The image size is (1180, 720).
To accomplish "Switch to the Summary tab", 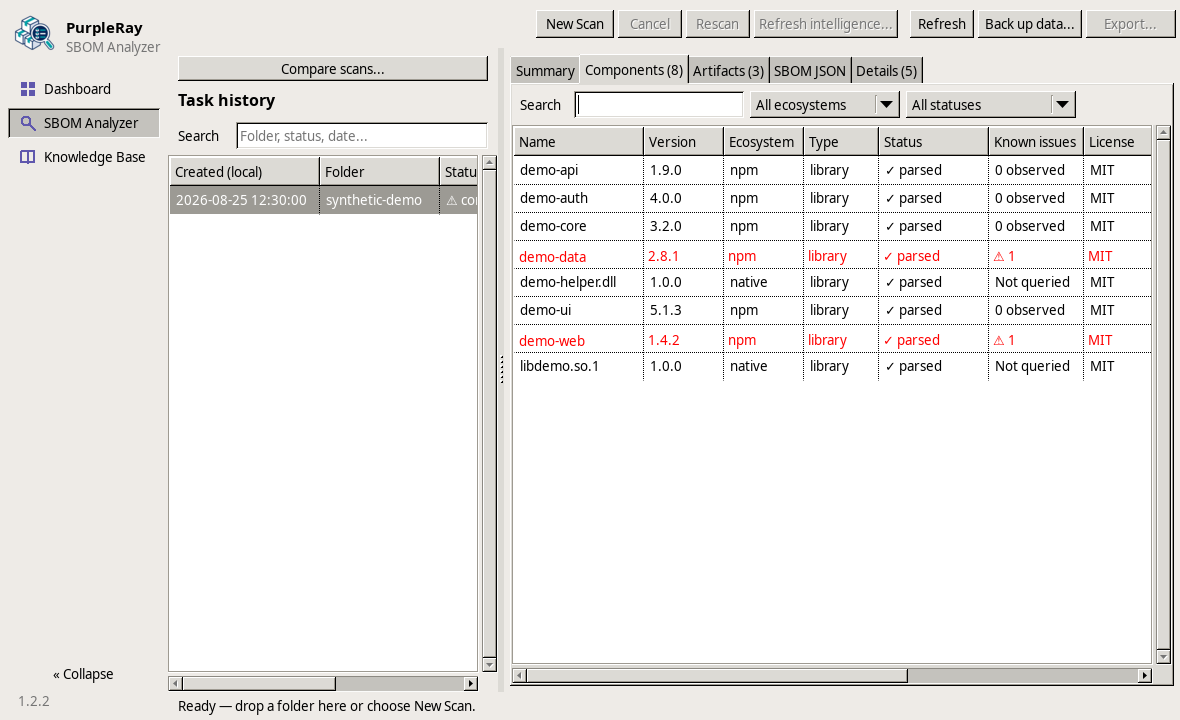I will (x=545, y=71).
